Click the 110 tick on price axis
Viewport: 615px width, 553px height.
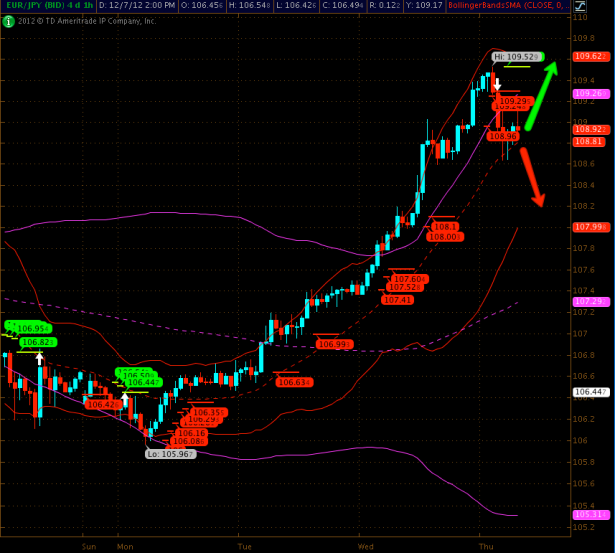click(580, 17)
